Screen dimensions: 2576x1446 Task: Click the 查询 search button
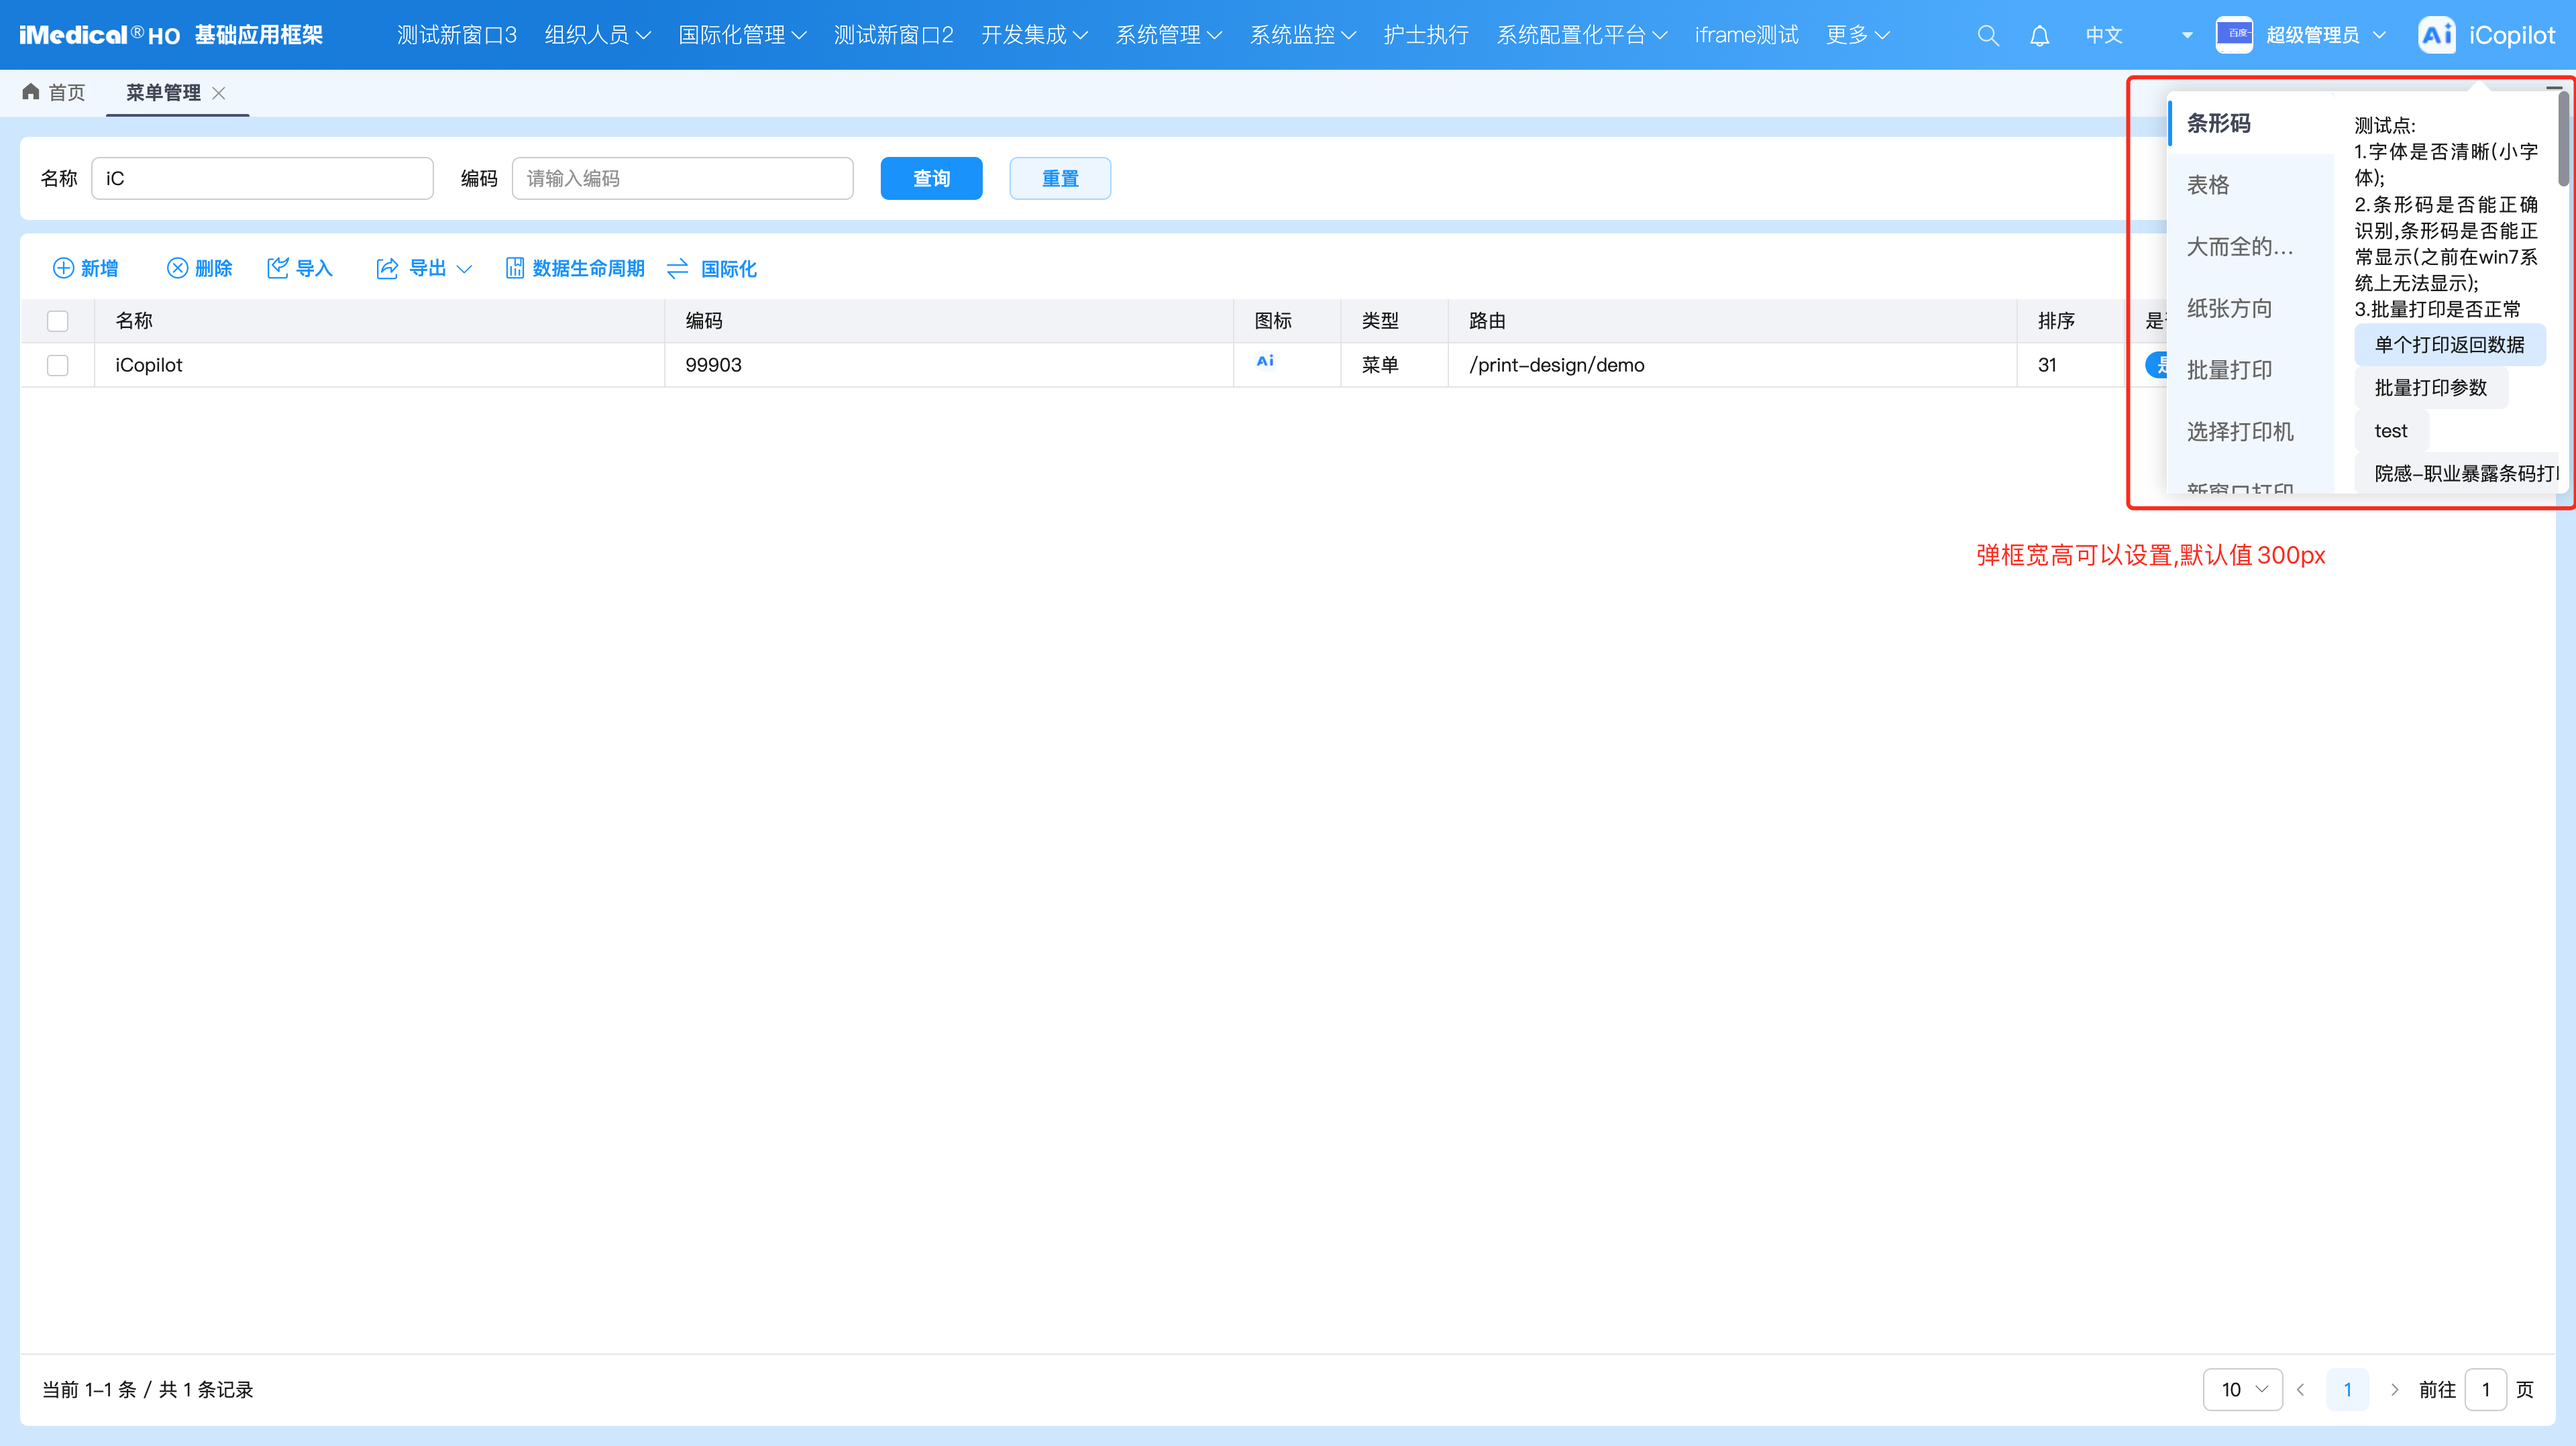pos(931,178)
